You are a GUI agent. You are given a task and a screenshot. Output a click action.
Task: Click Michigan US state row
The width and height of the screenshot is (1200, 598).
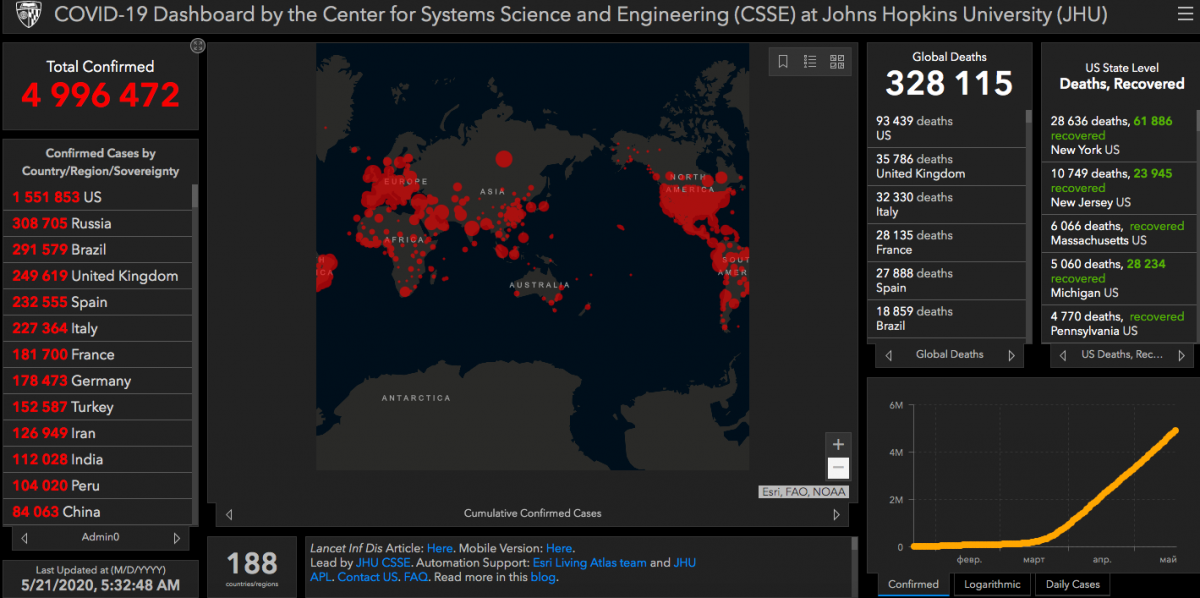1116,278
